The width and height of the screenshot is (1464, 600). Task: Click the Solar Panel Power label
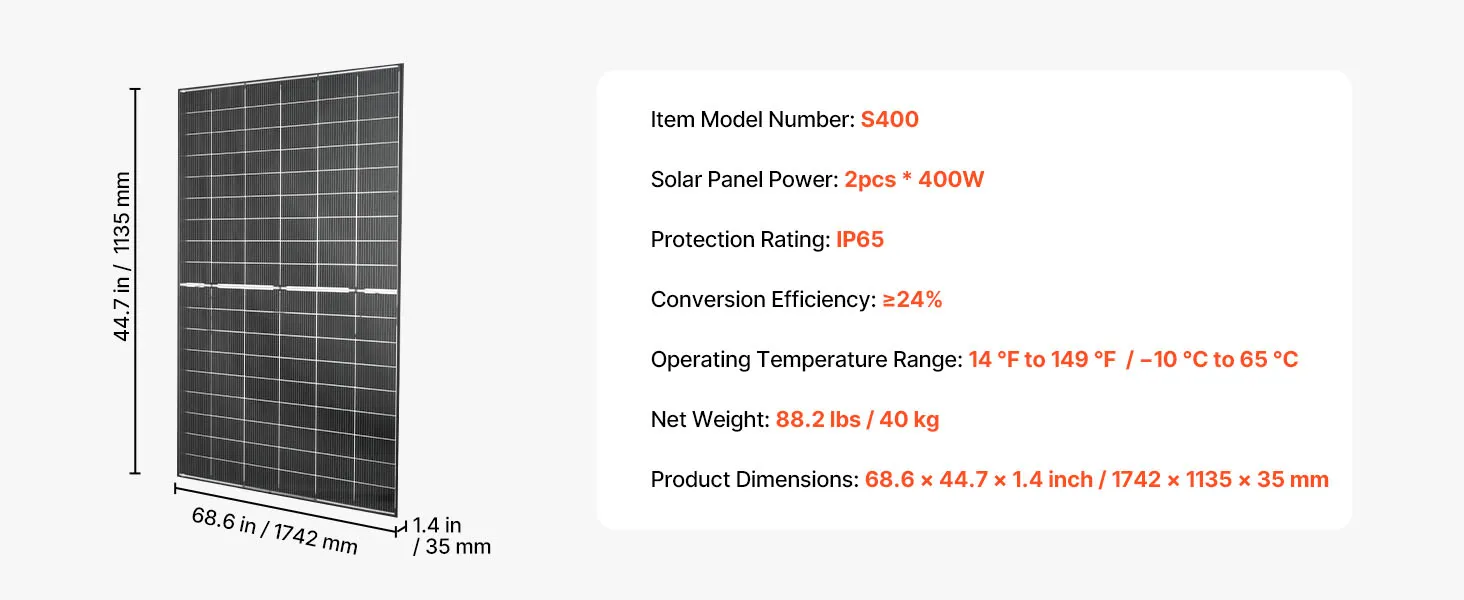pyautogui.click(x=744, y=180)
